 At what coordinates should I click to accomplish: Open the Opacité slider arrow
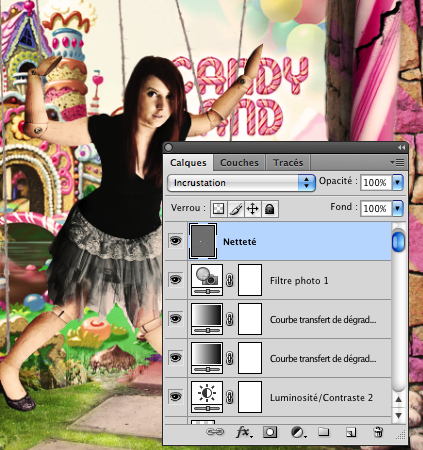tap(398, 182)
